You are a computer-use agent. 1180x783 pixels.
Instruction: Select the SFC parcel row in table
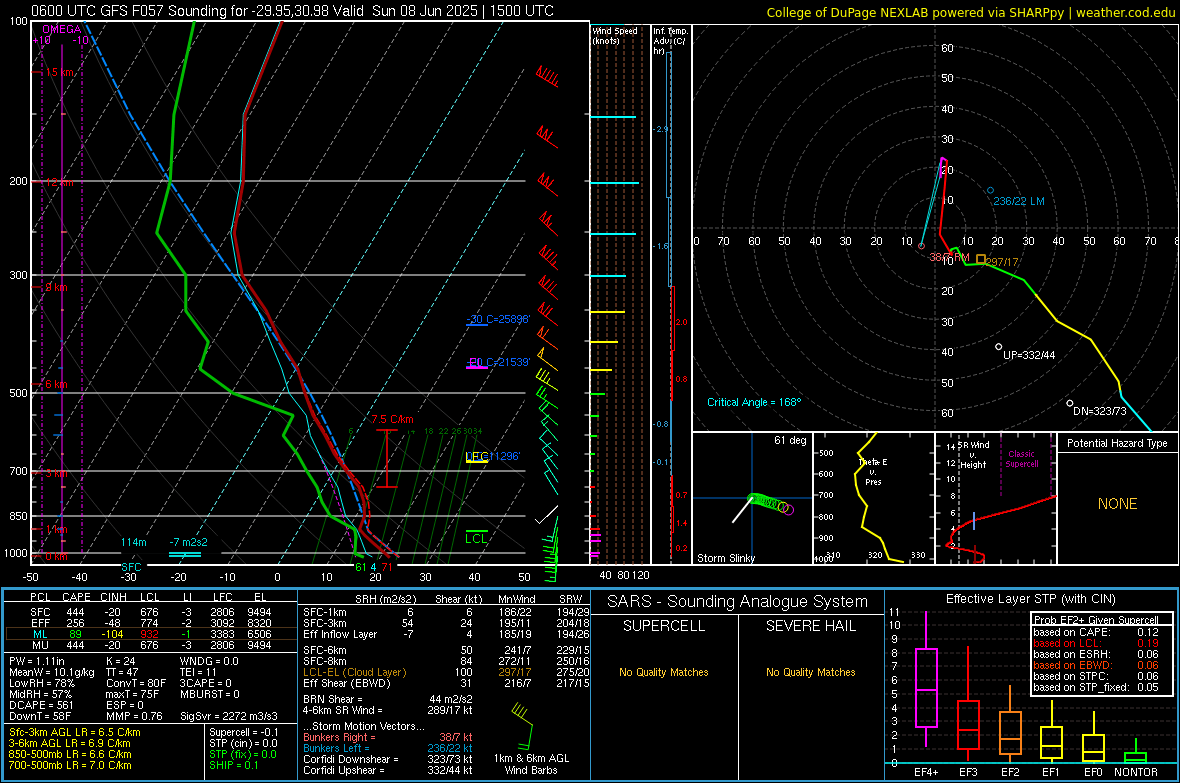[x=149, y=612]
